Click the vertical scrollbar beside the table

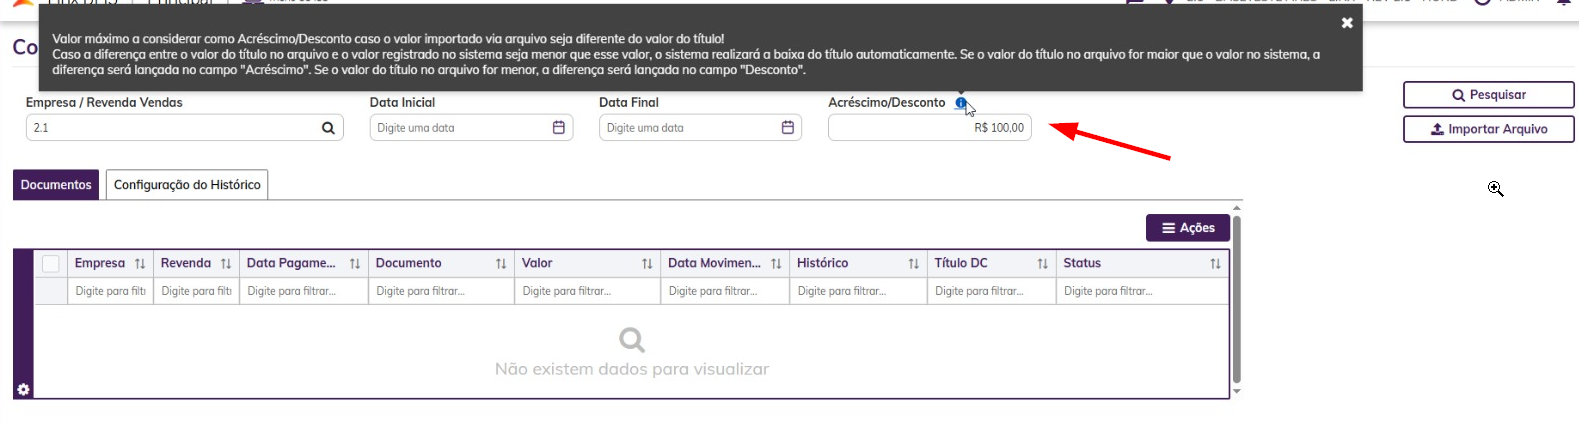click(1237, 300)
